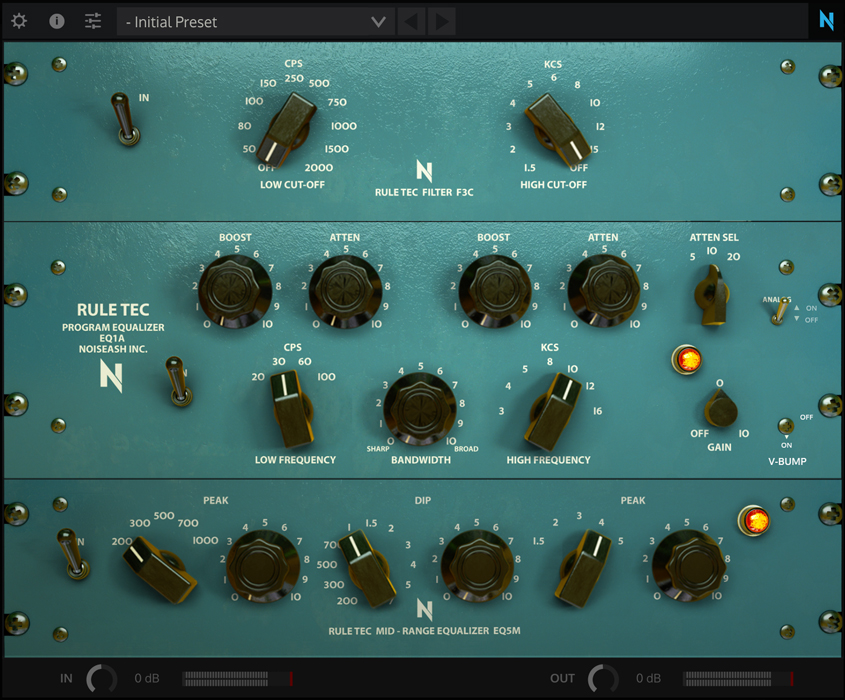Click the input 0 dB value
This screenshot has height=700, width=845.
click(x=147, y=678)
